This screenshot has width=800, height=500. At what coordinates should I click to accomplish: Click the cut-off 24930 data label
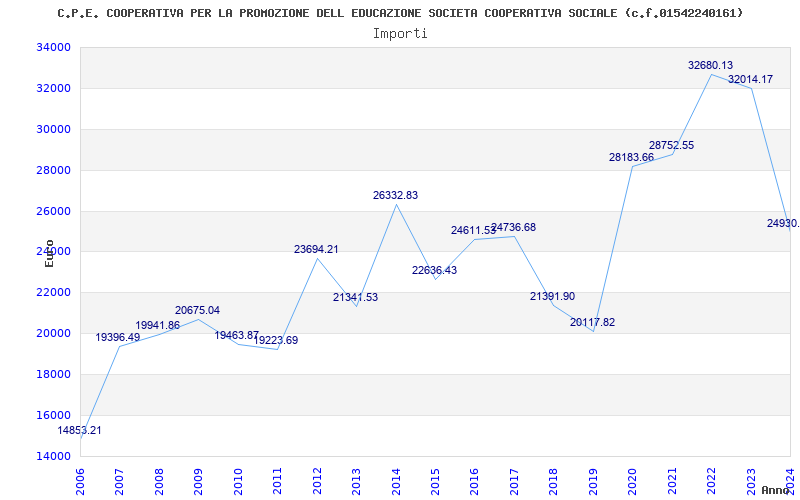pyautogui.click(x=783, y=223)
